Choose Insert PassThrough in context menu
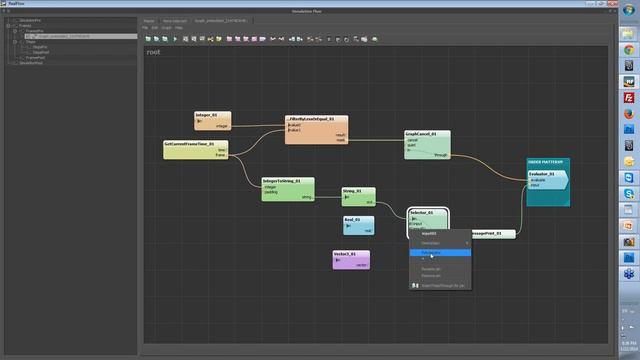Image resolution: width=640 pixels, height=360 pixels. pos(443,286)
